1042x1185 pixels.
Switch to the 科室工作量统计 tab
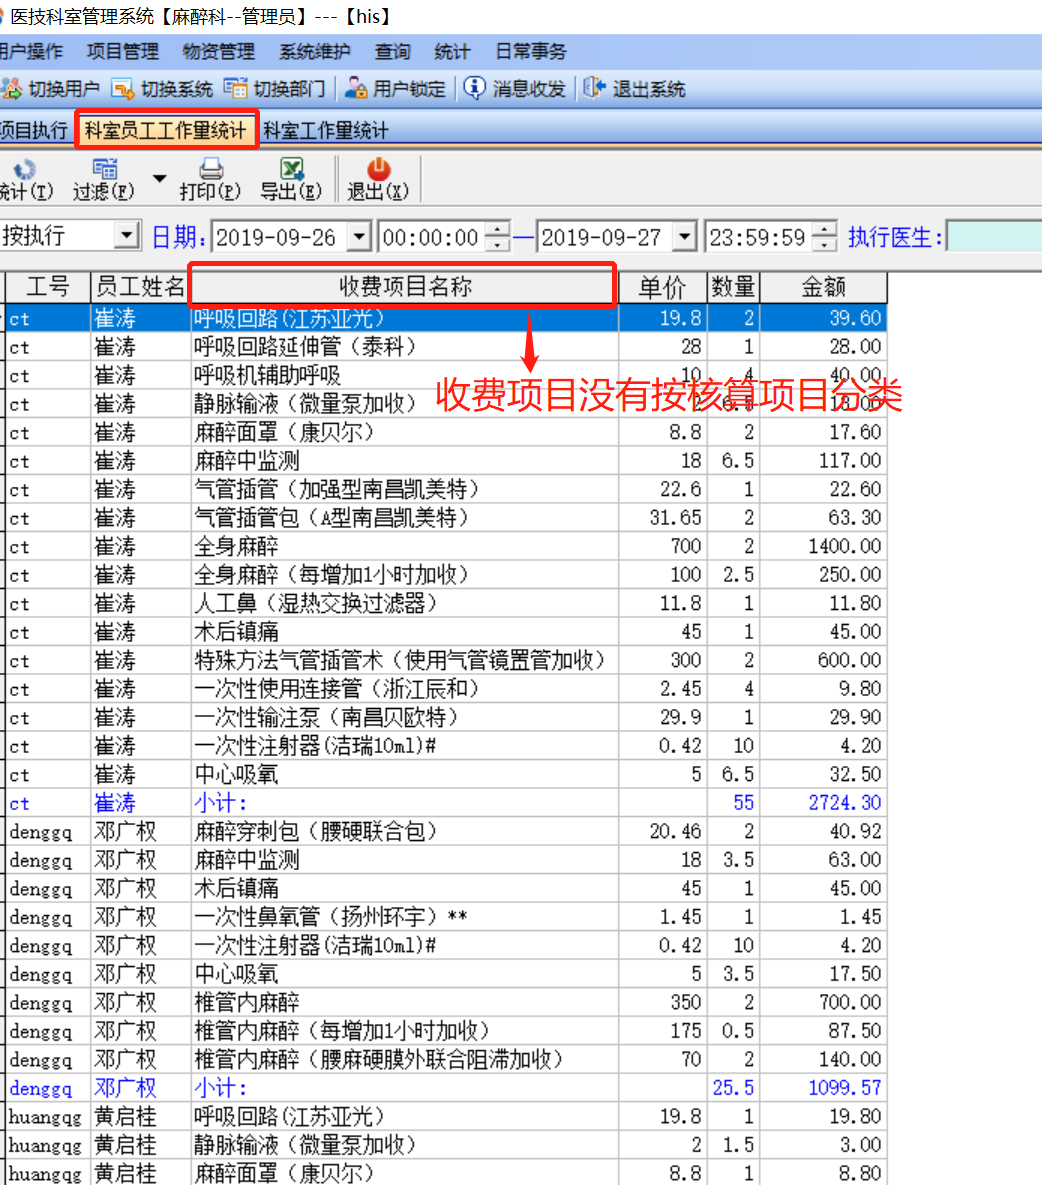click(325, 130)
